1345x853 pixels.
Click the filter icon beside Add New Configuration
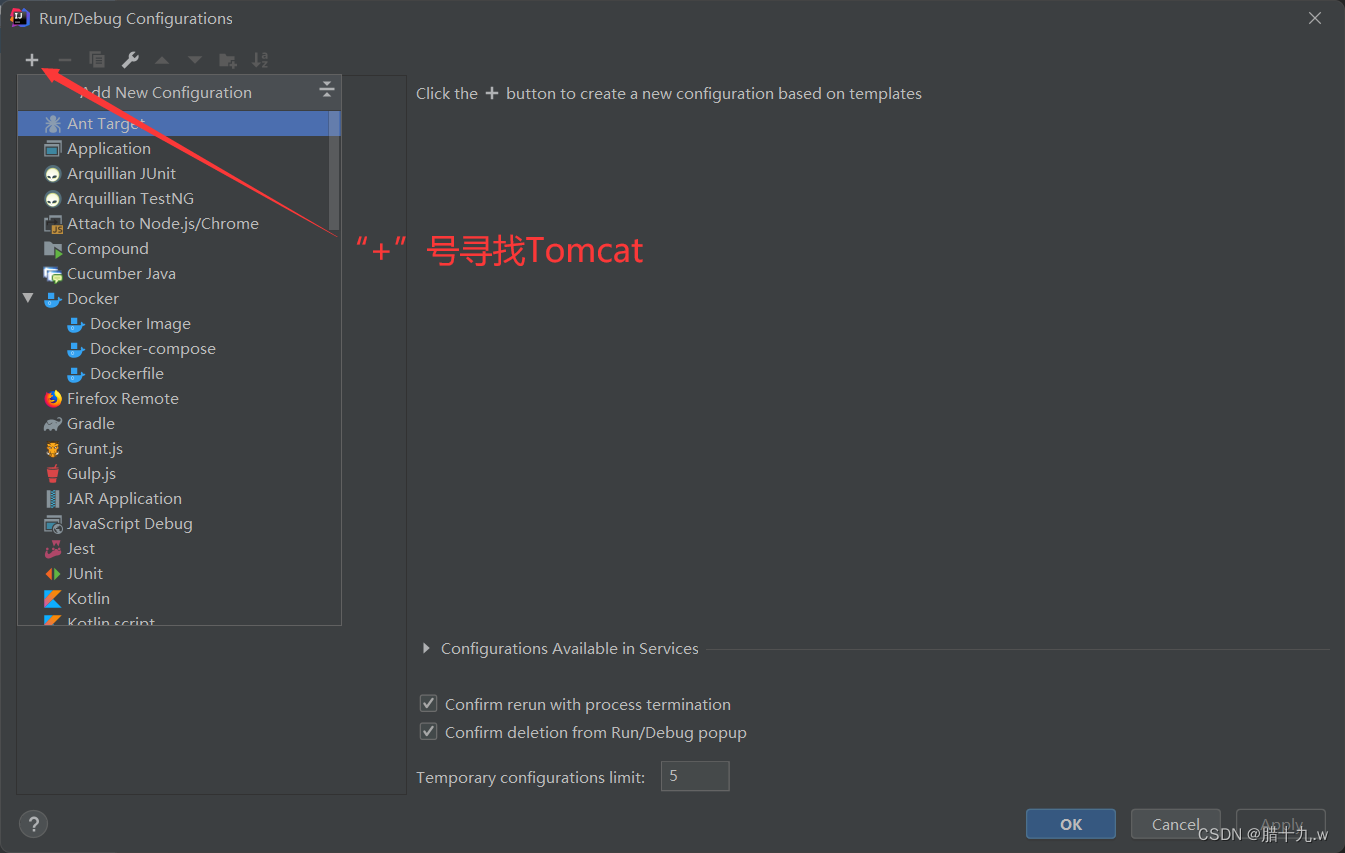[326, 89]
